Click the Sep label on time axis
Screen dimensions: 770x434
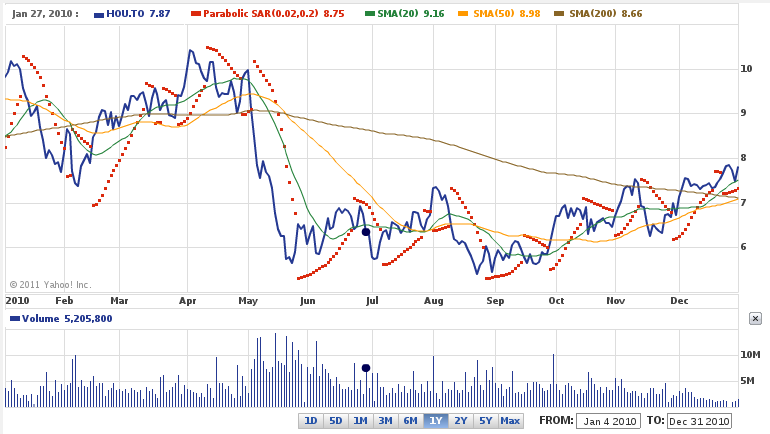pyautogui.click(x=495, y=300)
